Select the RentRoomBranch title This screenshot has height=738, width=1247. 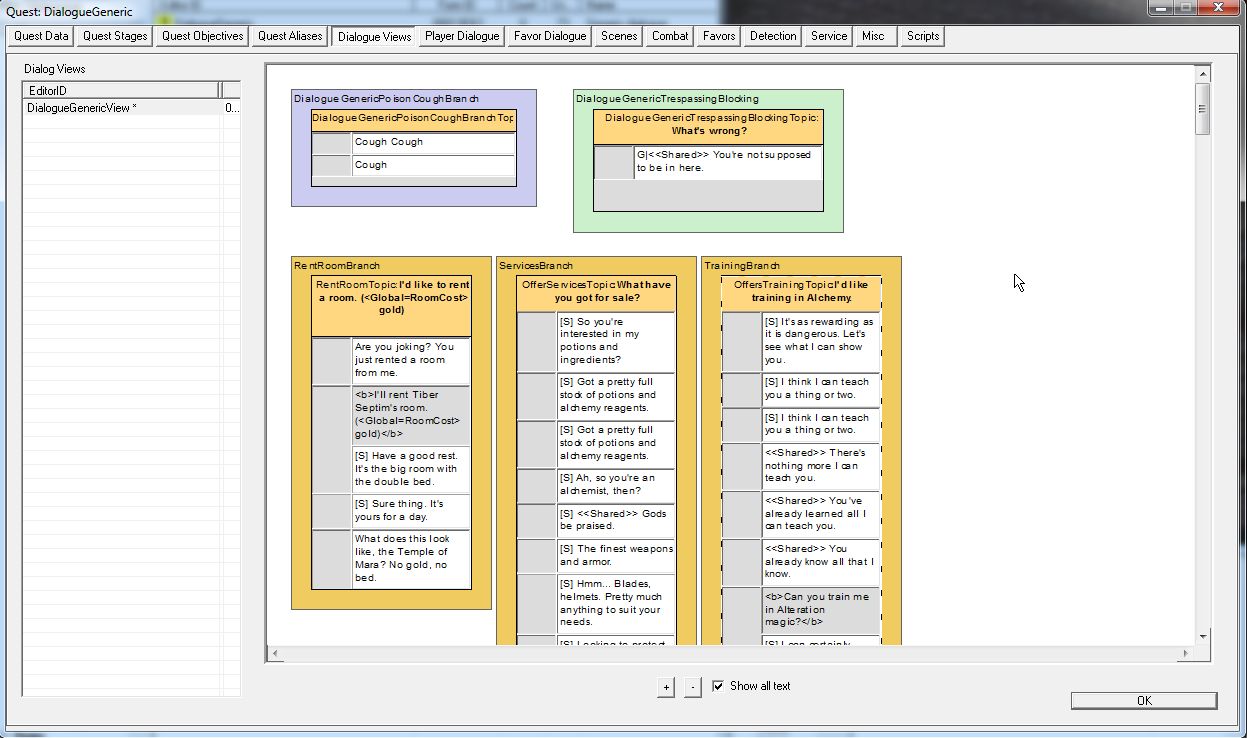(x=337, y=266)
